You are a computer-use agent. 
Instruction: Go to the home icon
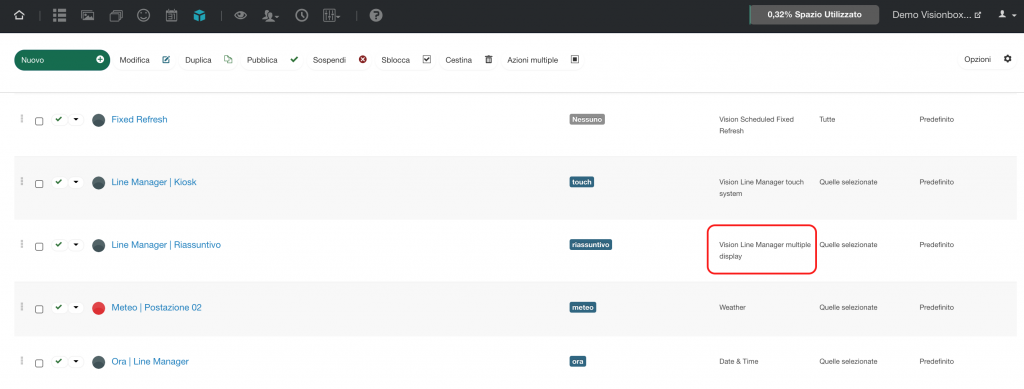tap(19, 16)
